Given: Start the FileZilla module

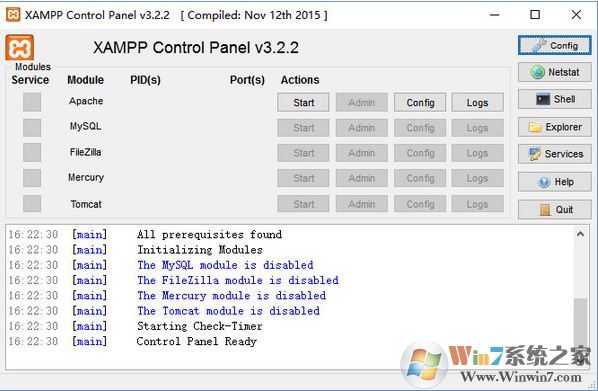Looking at the screenshot, I should pyautogui.click(x=303, y=153).
